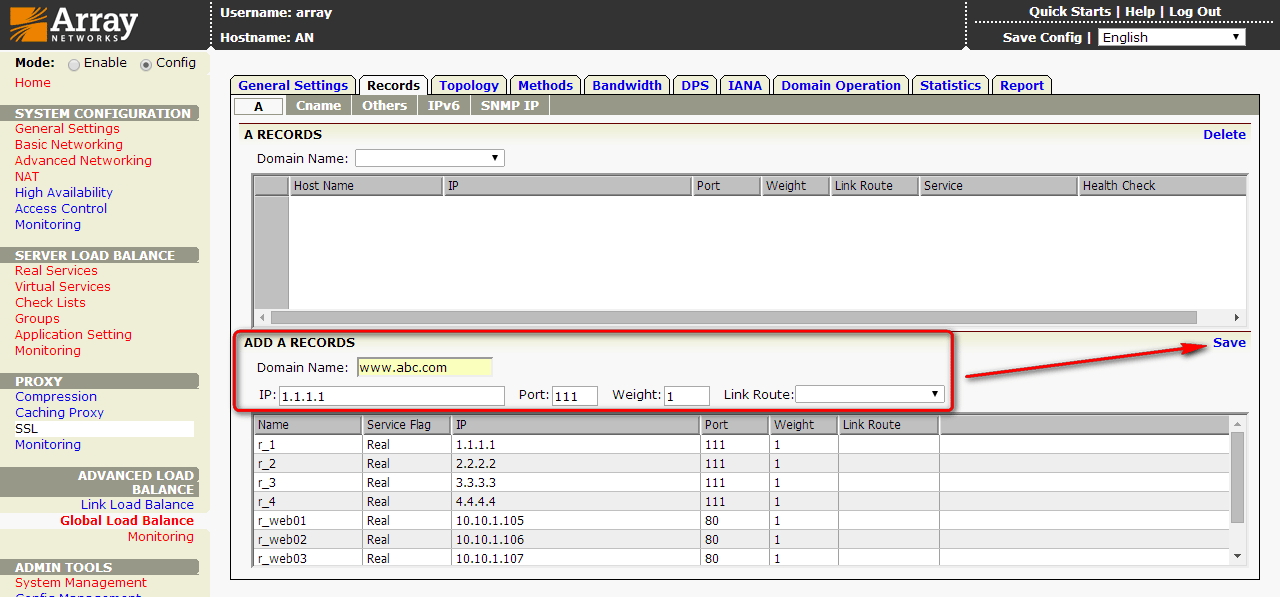This screenshot has width=1280, height=597.
Task: Focus the Domain Name field containing www.abc.com
Action: [425, 367]
